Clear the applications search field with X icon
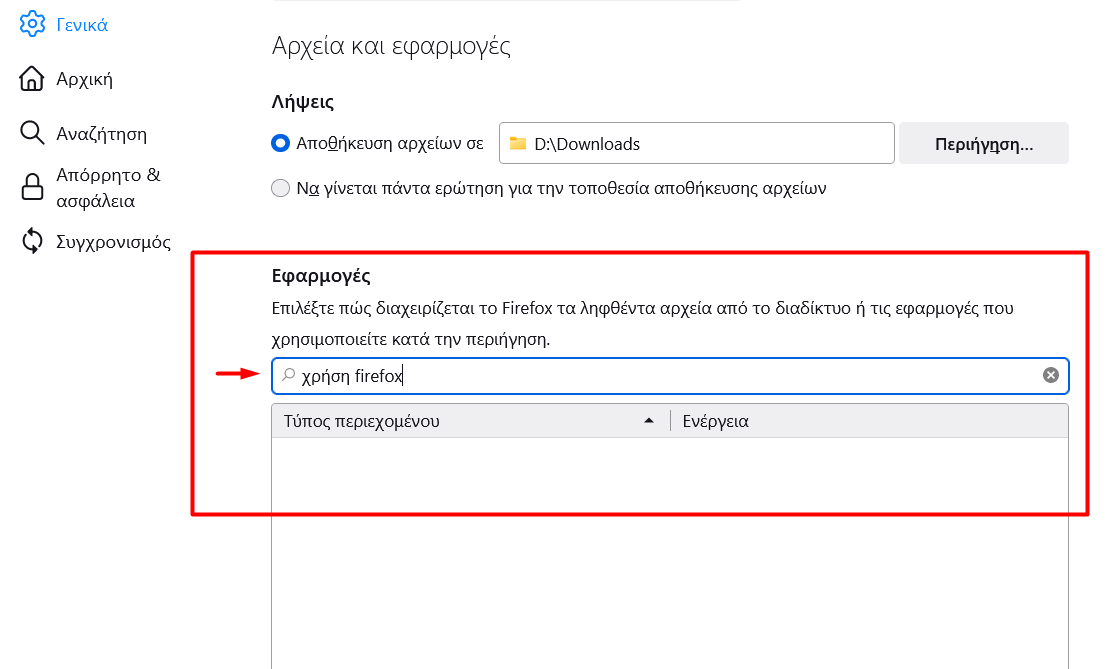The image size is (1109, 669). click(1050, 375)
